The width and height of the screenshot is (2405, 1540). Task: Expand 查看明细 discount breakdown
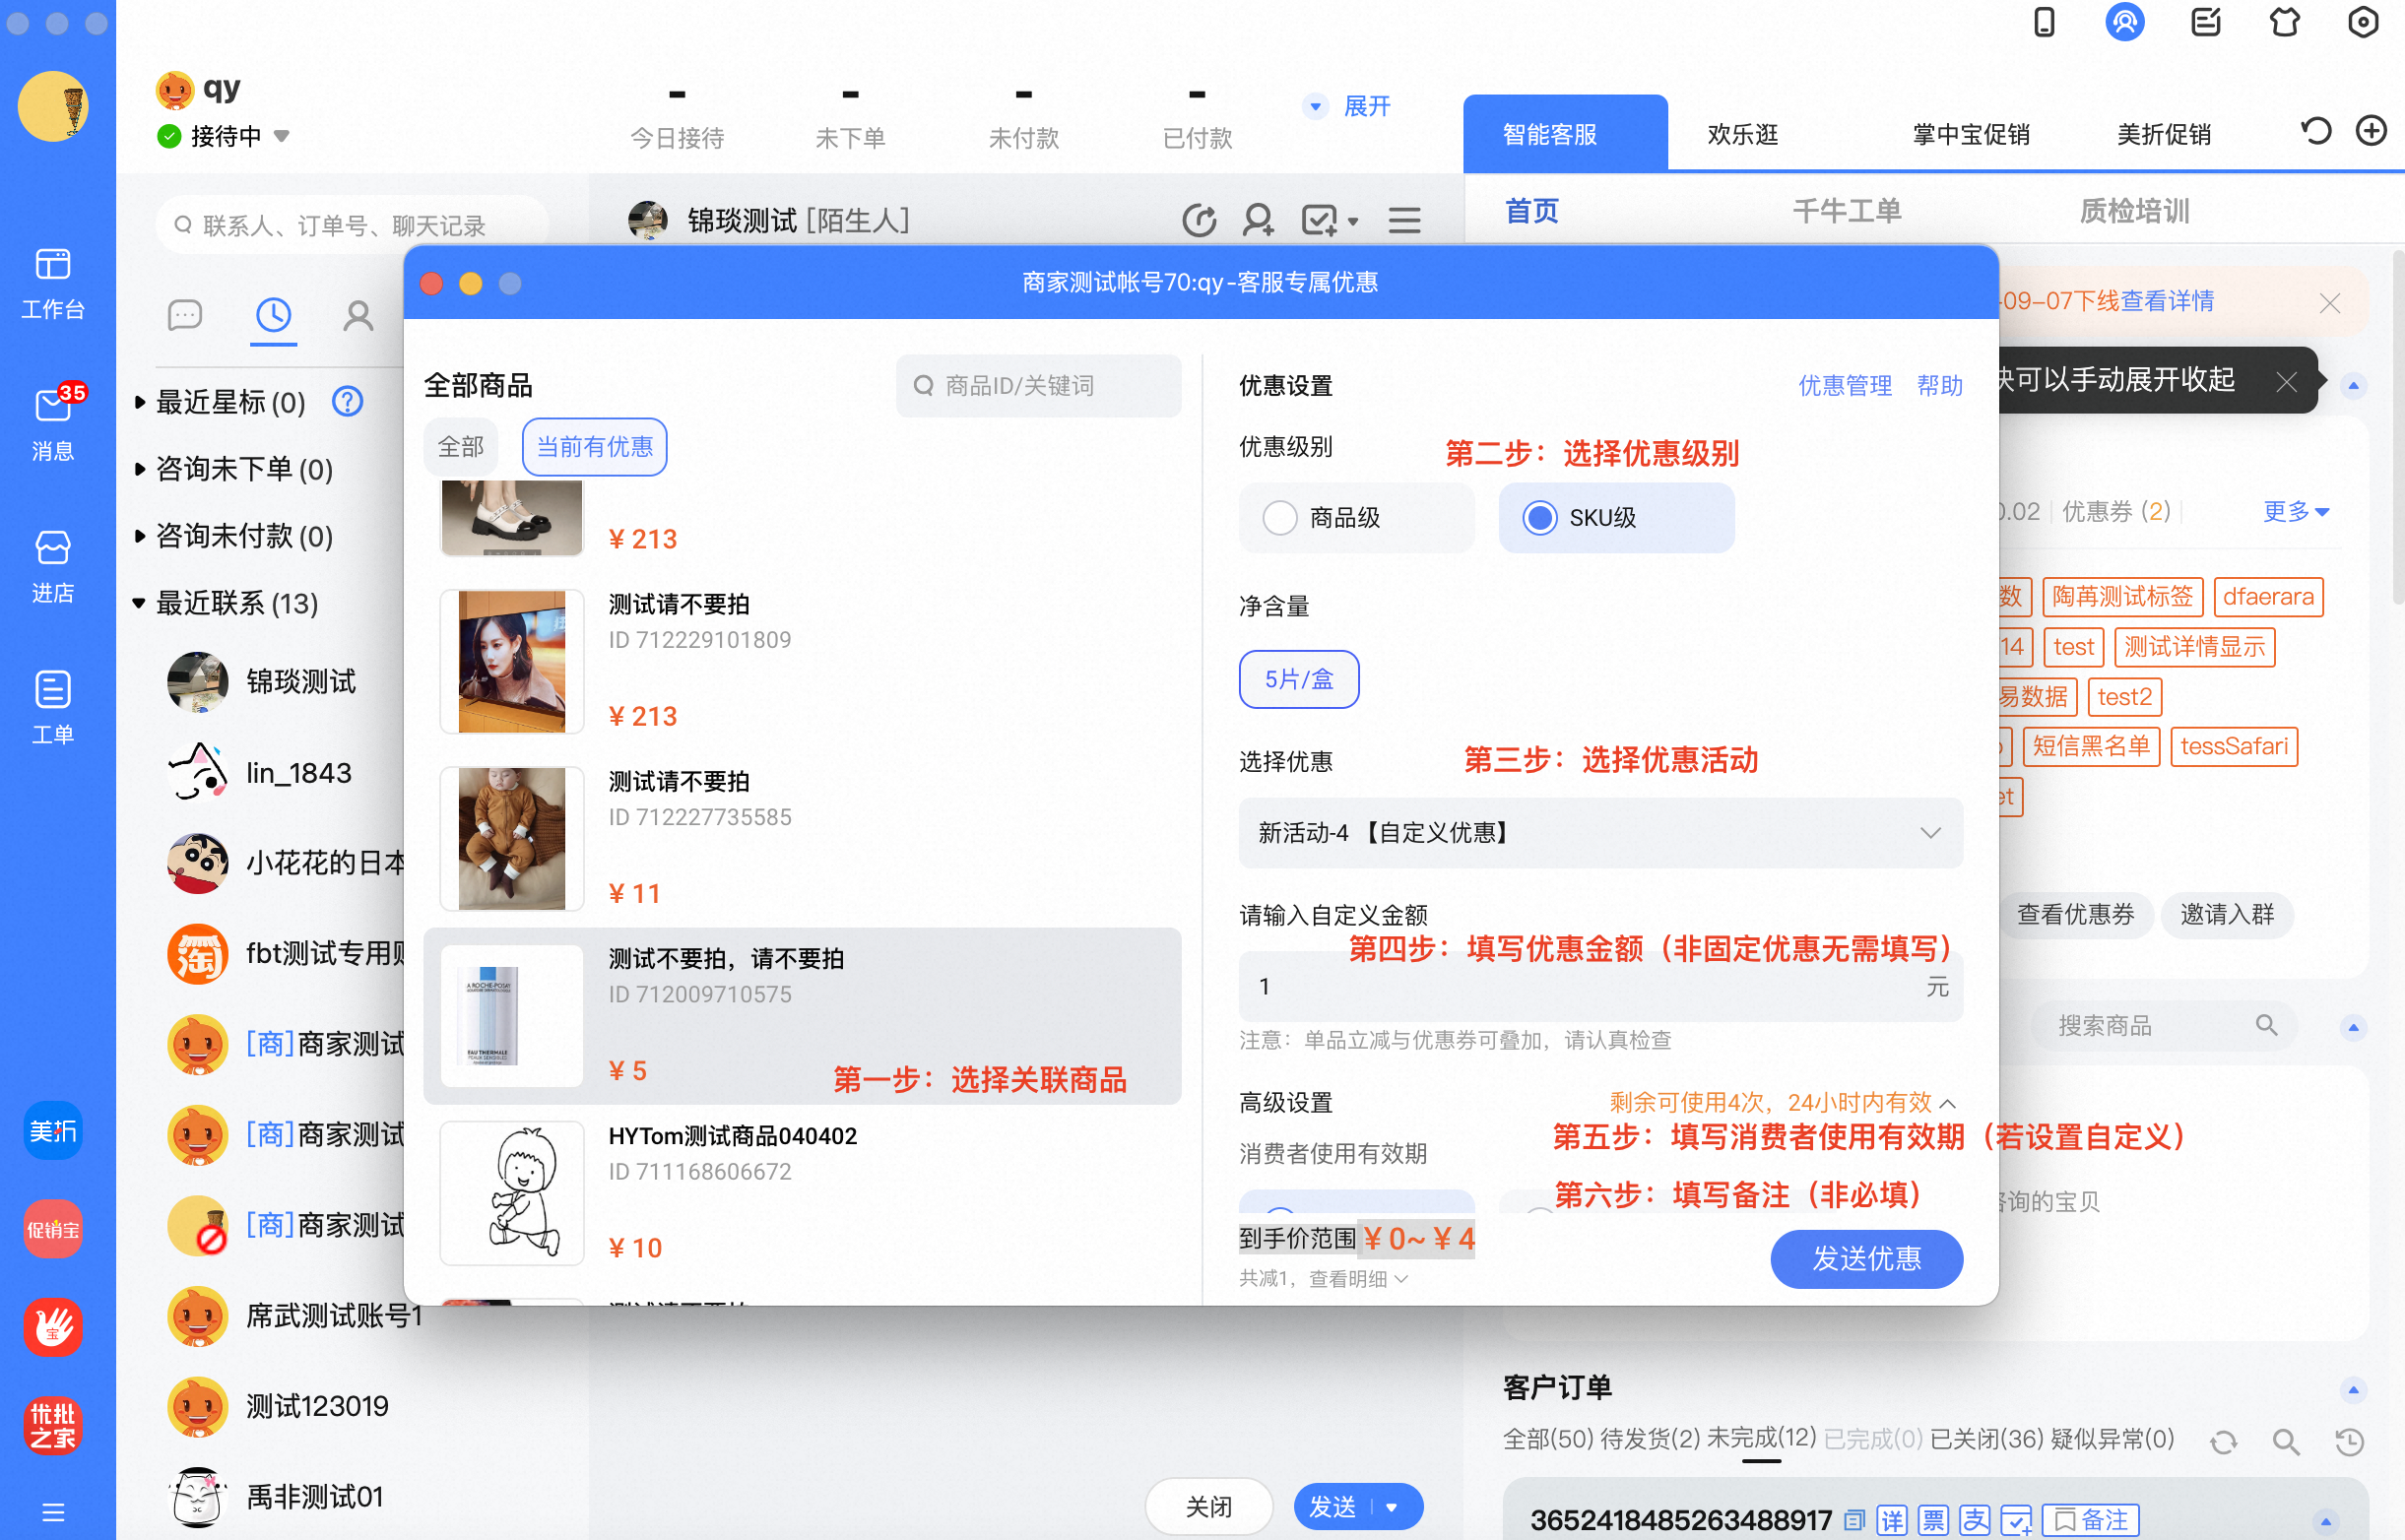pos(1358,1279)
